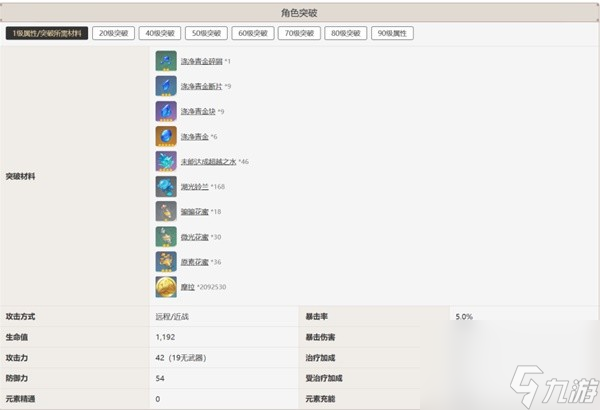Open the 微光花蜜 link
This screenshot has height=410, width=600.
click(195, 237)
